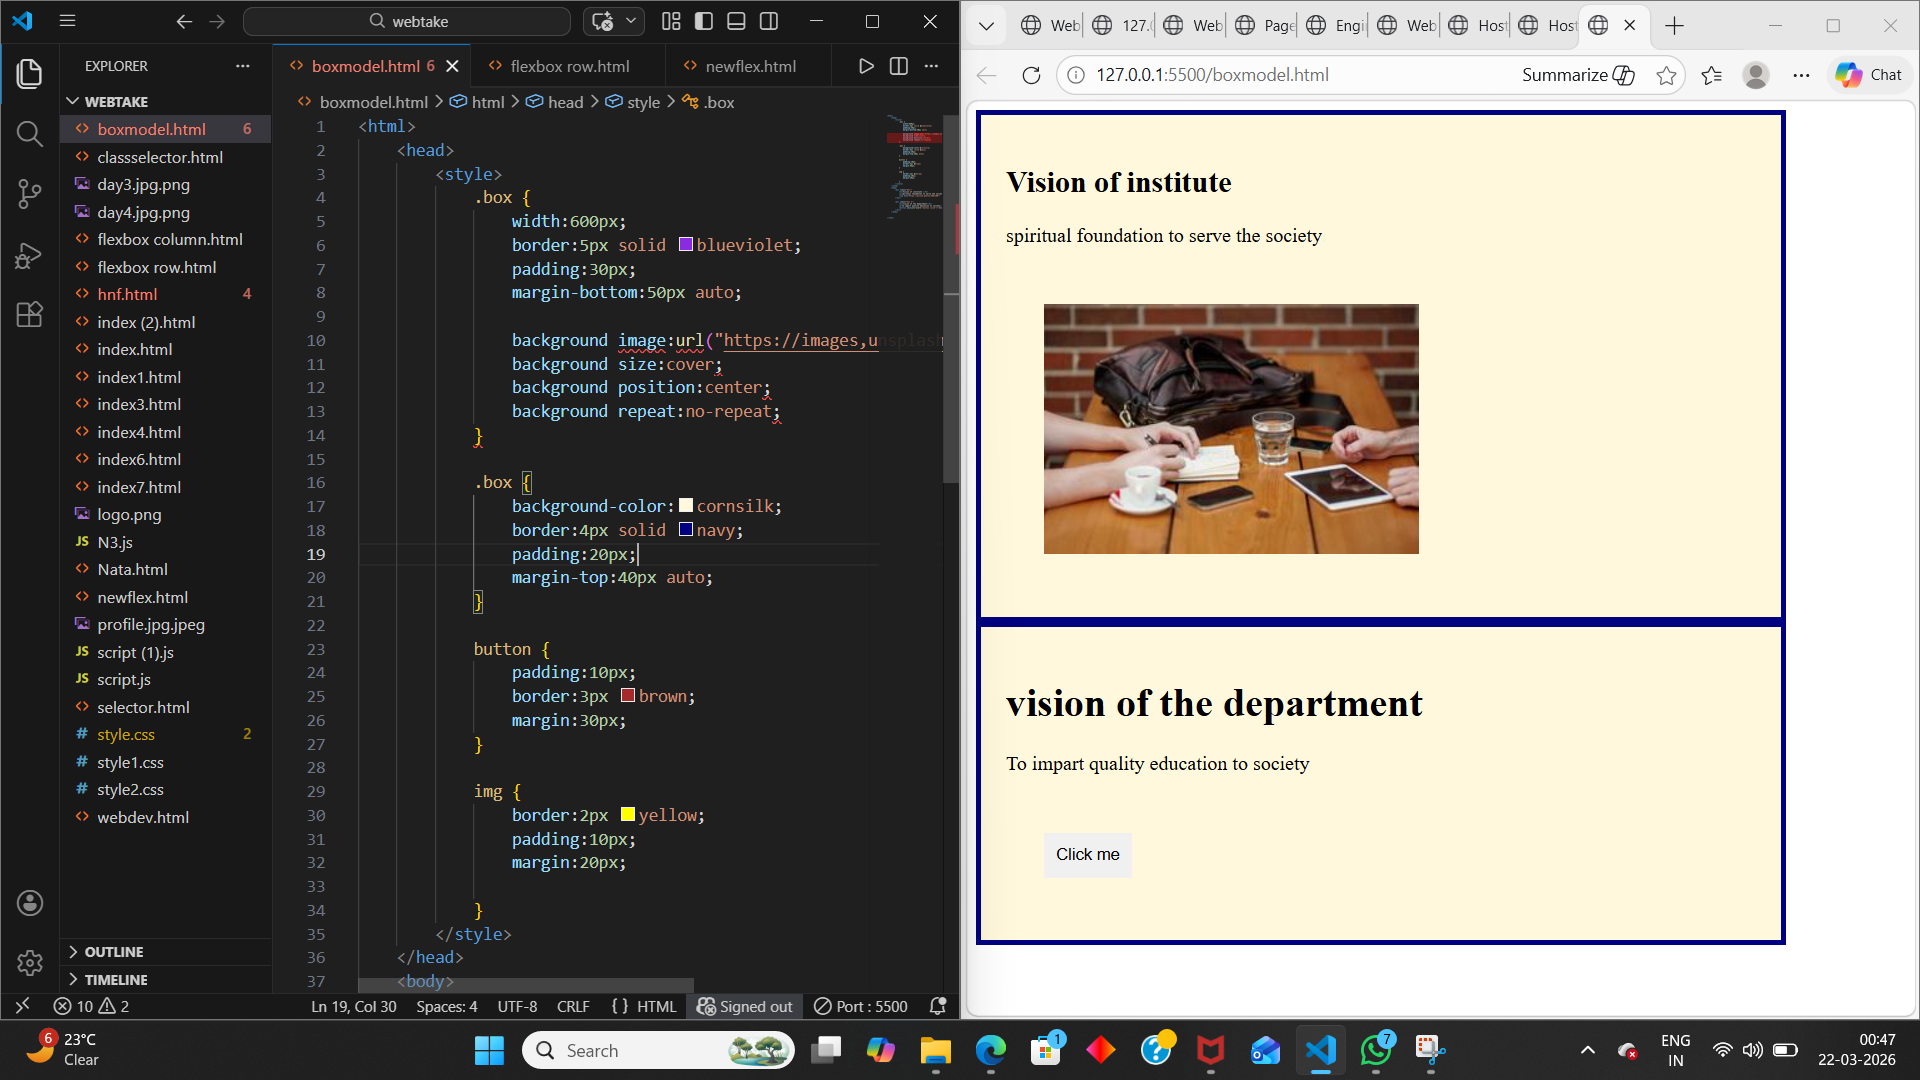Image resolution: width=1920 pixels, height=1080 pixels.
Task: Open the Run and Debug view
Action: tap(29, 255)
